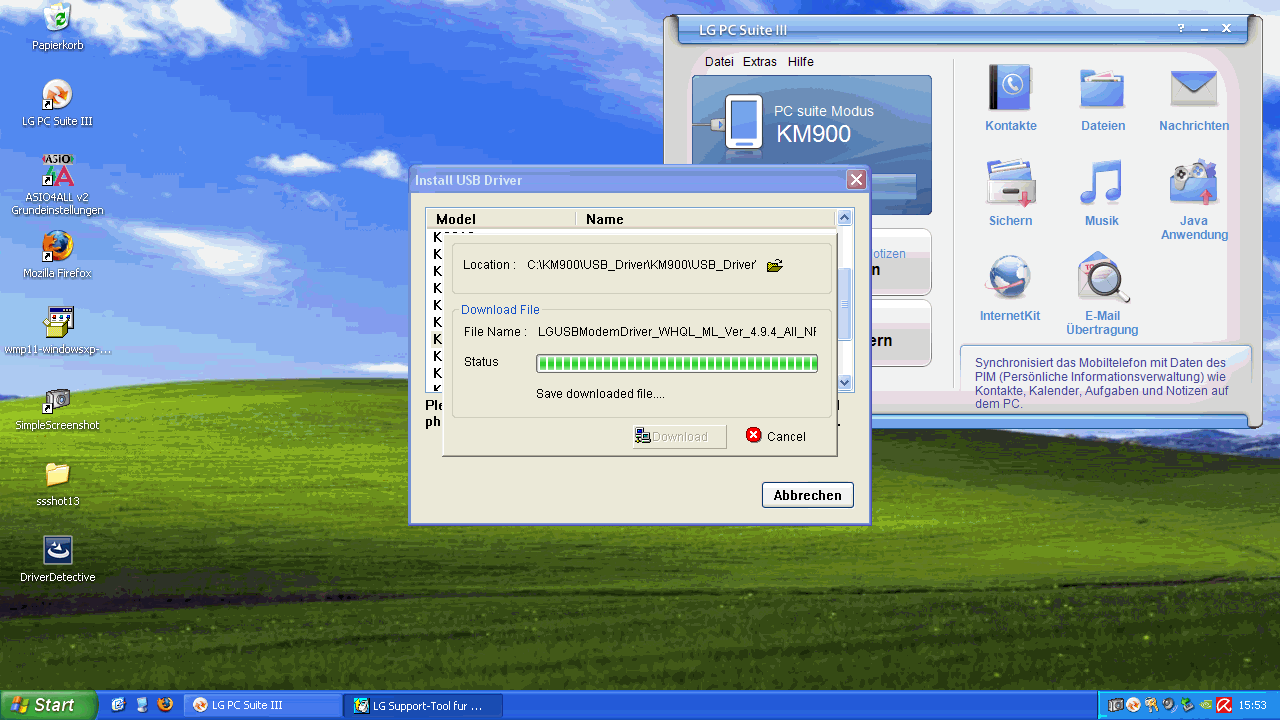Open Datei menu in LG PC Suite
This screenshot has width=1280, height=720.
pyautogui.click(x=719, y=62)
